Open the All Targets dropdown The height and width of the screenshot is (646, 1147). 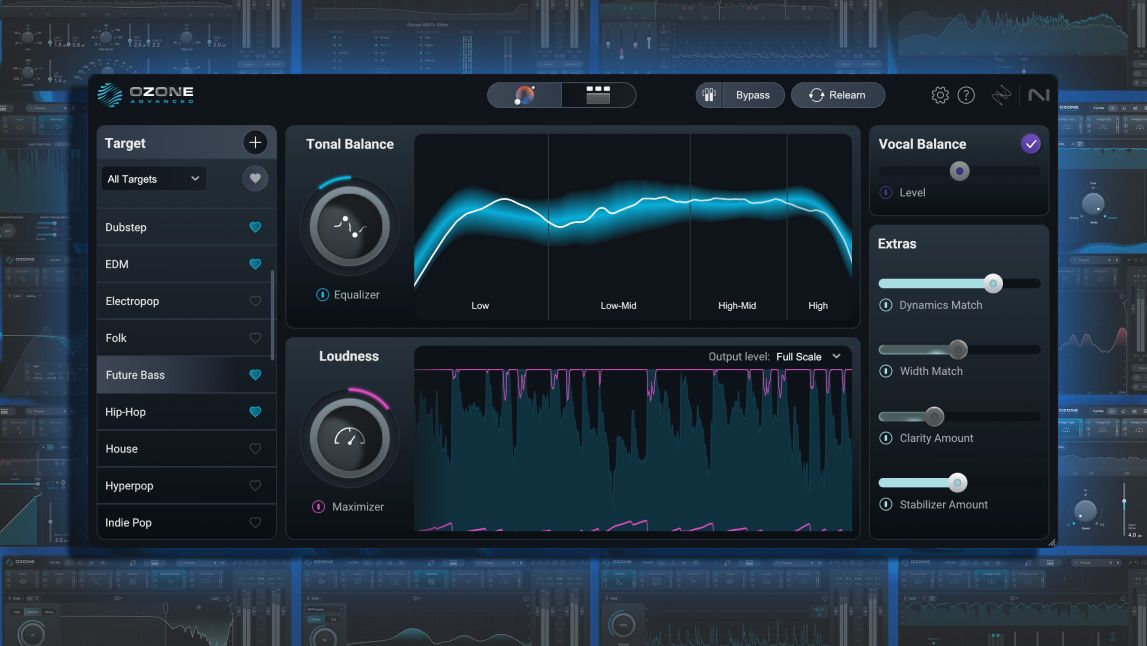[x=152, y=178]
